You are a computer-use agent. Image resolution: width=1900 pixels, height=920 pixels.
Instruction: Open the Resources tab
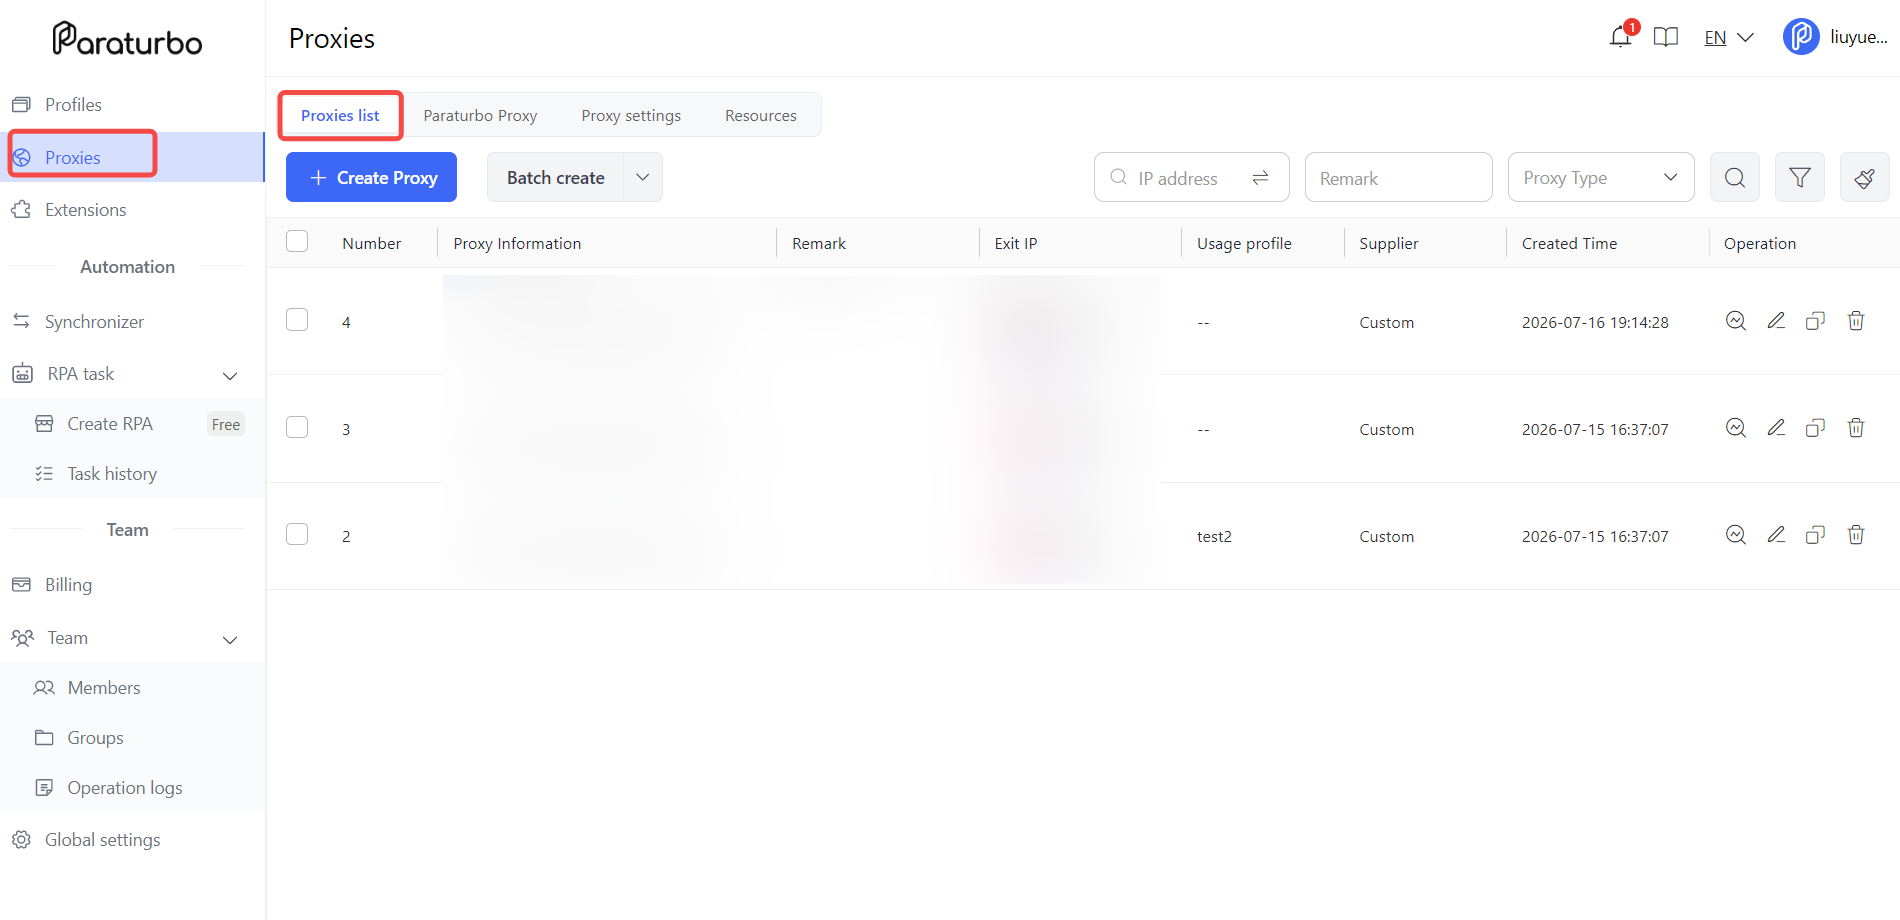(x=761, y=115)
